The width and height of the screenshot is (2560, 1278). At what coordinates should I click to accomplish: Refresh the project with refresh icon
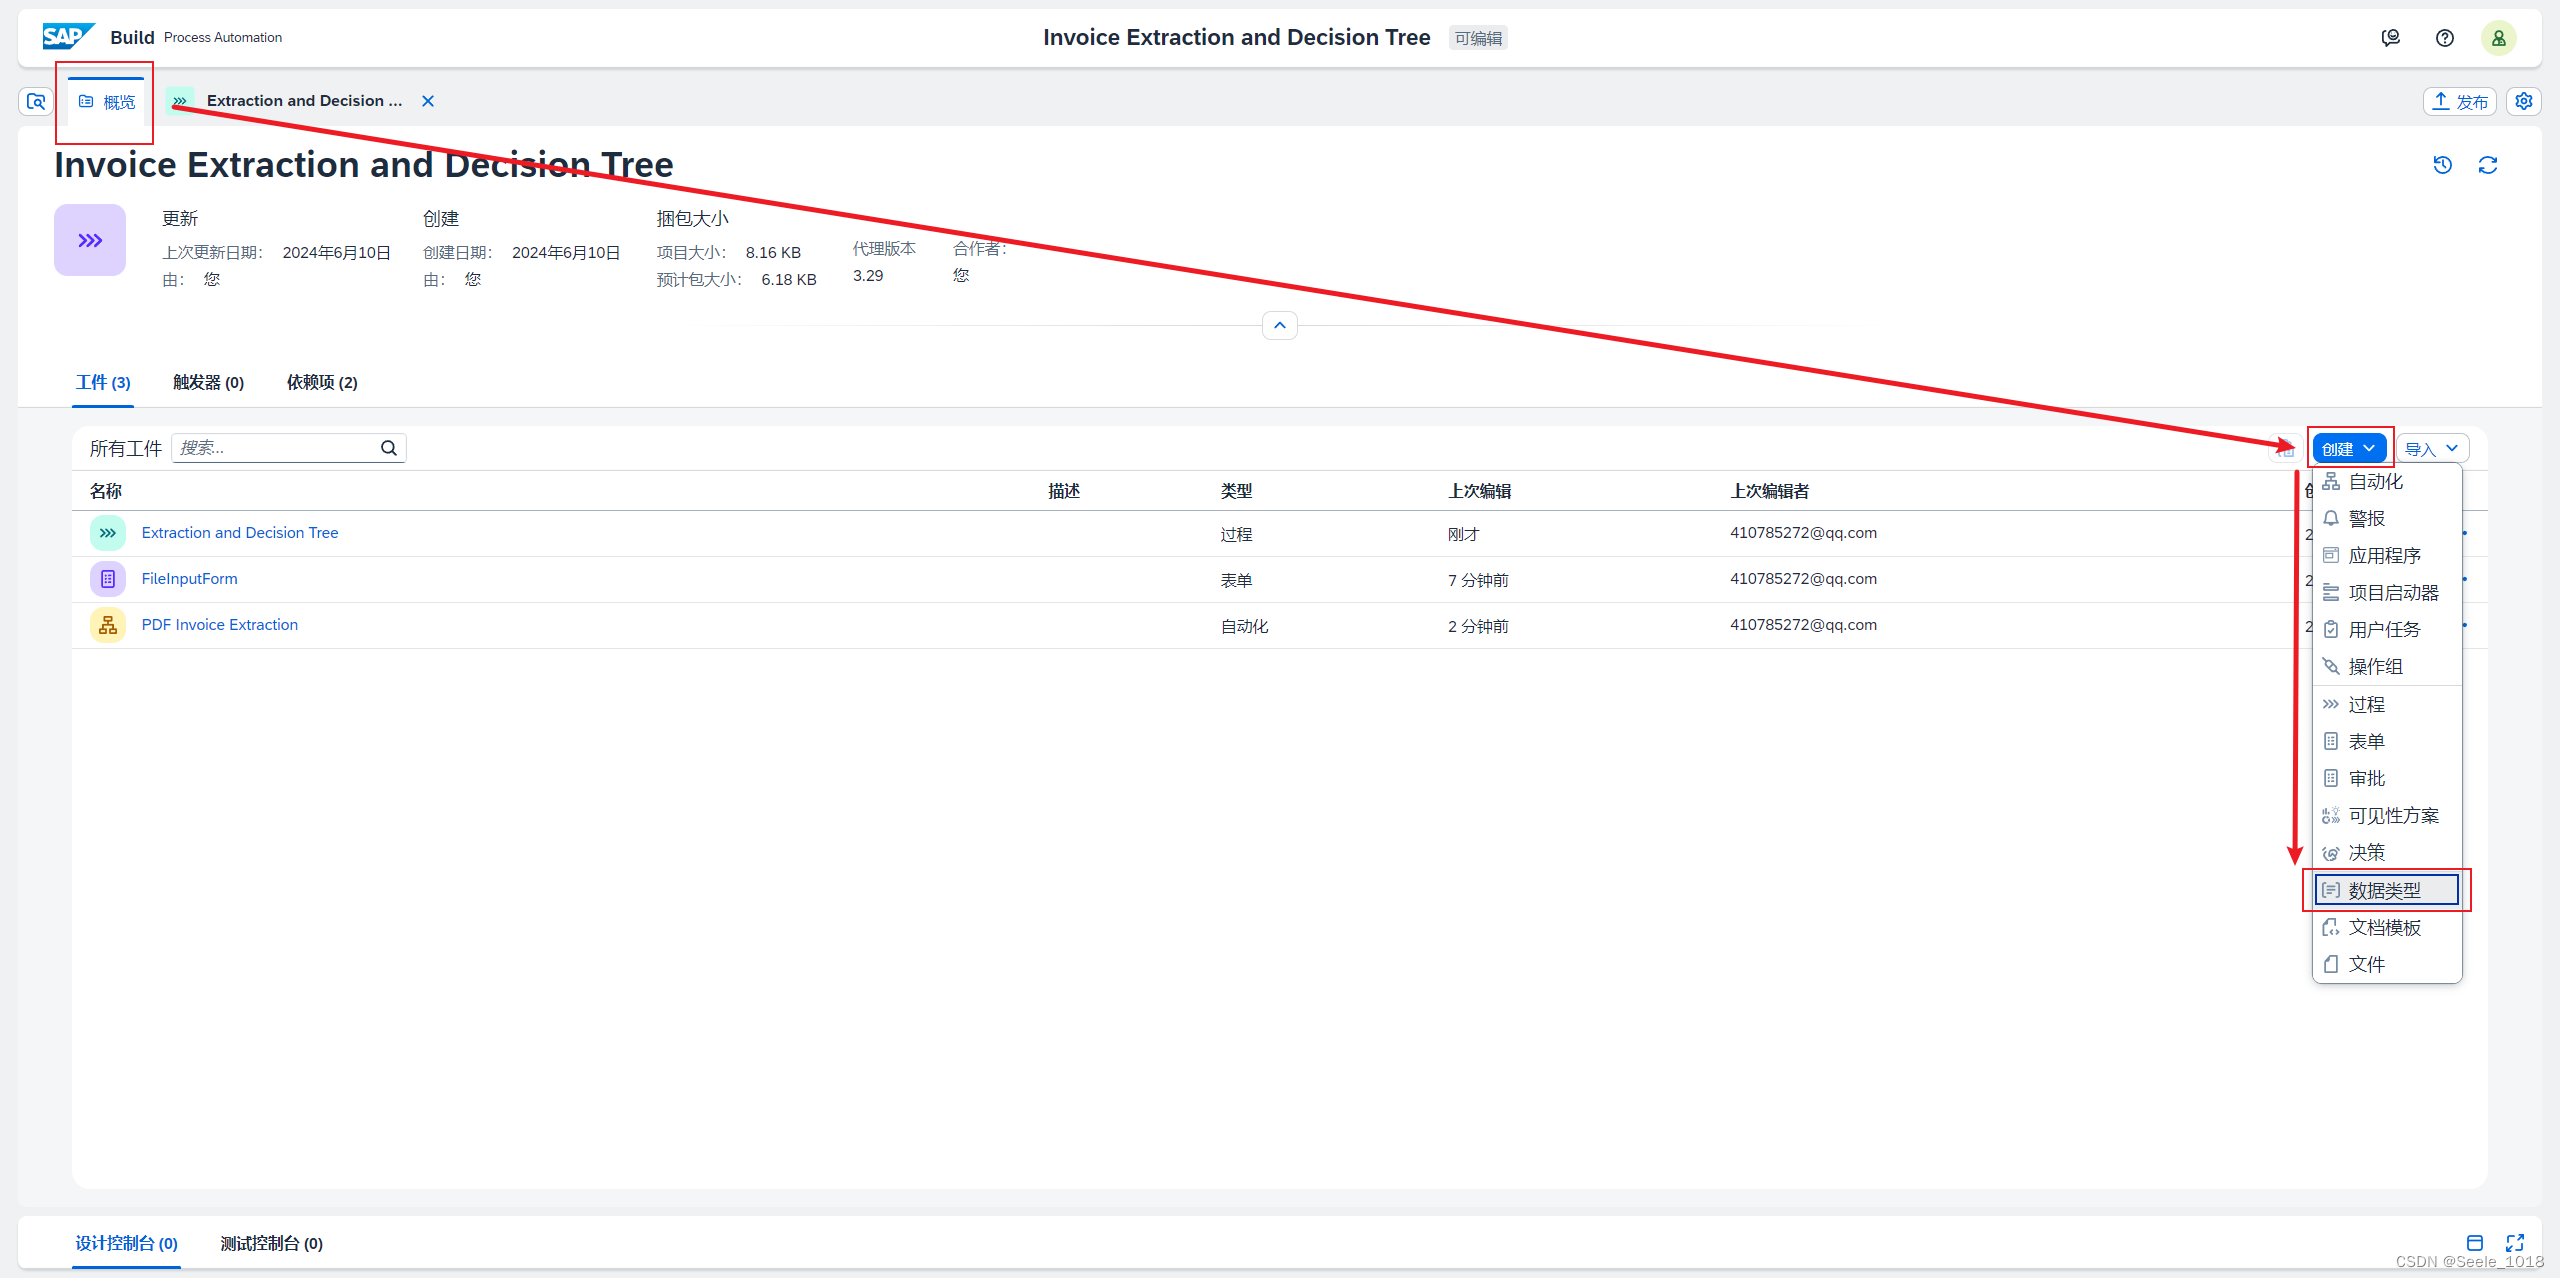tap(2488, 165)
